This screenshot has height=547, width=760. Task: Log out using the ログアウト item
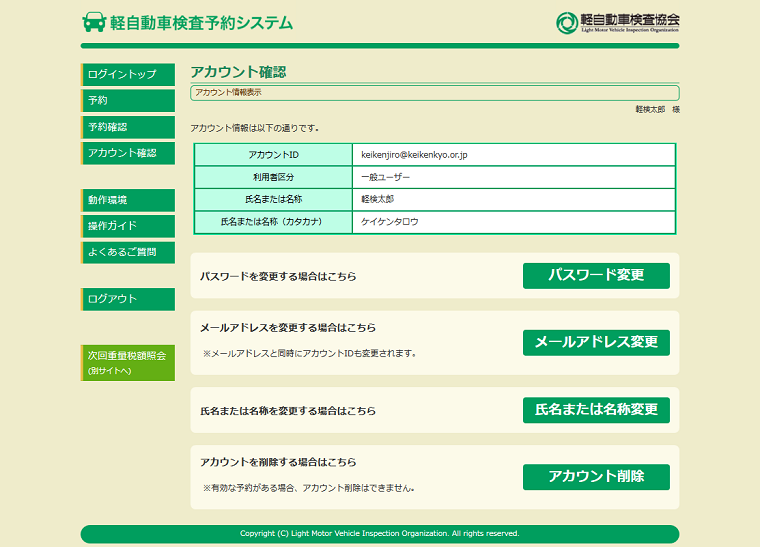(x=128, y=299)
